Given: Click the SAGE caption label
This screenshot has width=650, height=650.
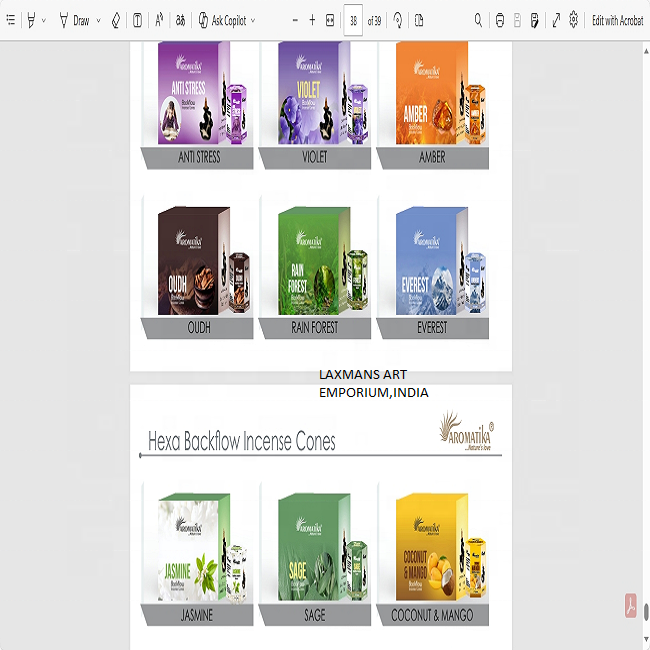Looking at the screenshot, I should (315, 615).
